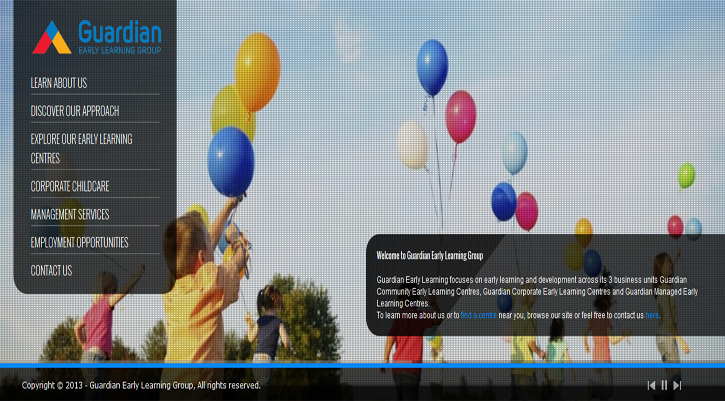Open Employment Opportunities page
The image size is (725, 401).
pyautogui.click(x=79, y=243)
